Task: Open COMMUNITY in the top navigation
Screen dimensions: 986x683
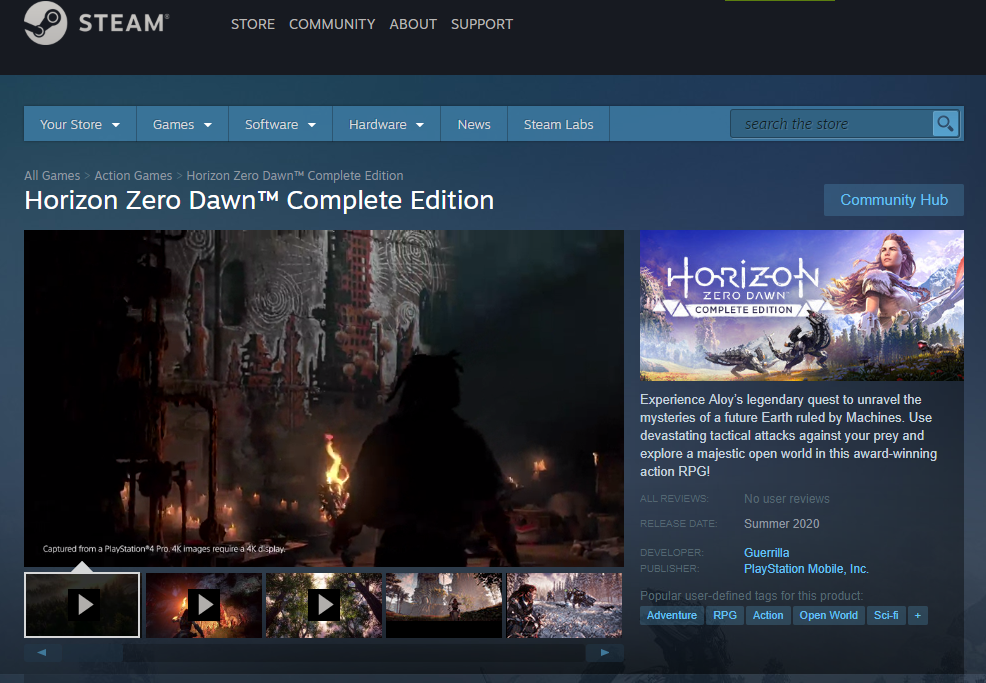Action: [332, 25]
